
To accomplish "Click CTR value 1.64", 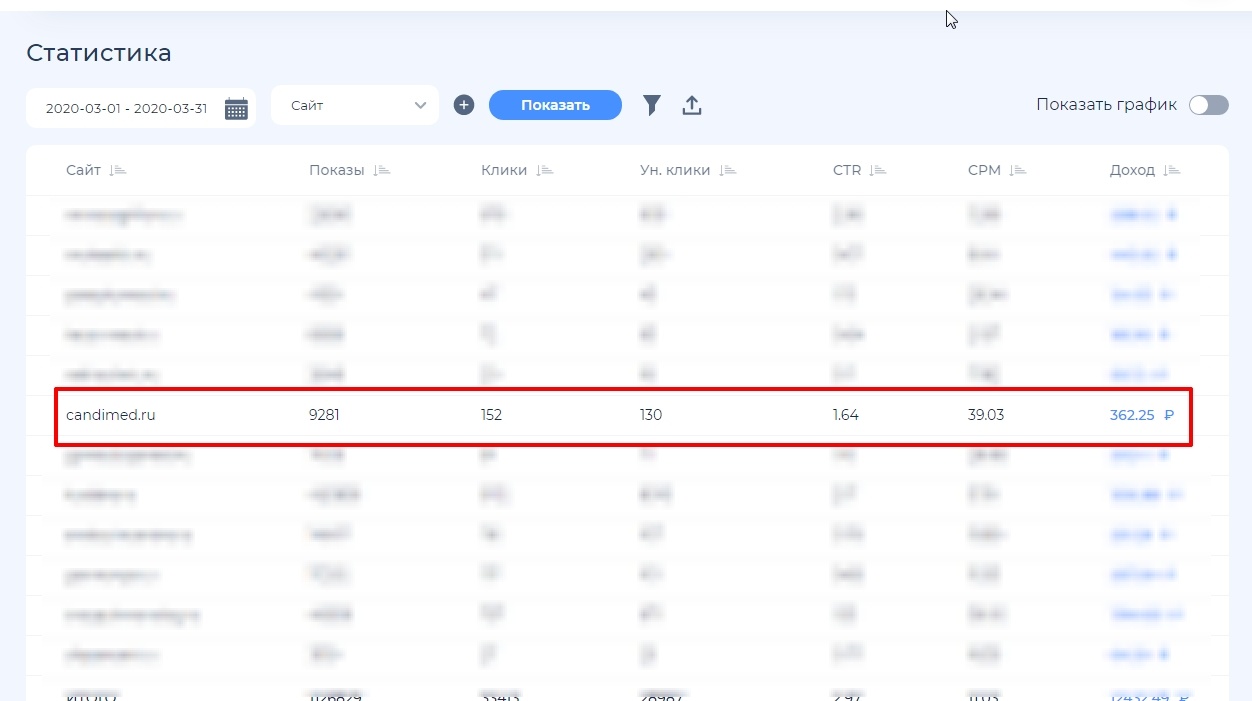I will (845, 415).
